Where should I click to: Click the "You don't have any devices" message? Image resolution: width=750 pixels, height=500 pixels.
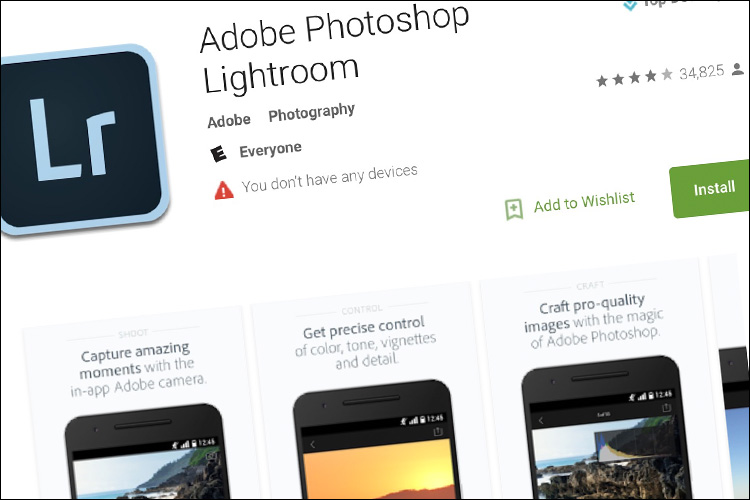[329, 179]
